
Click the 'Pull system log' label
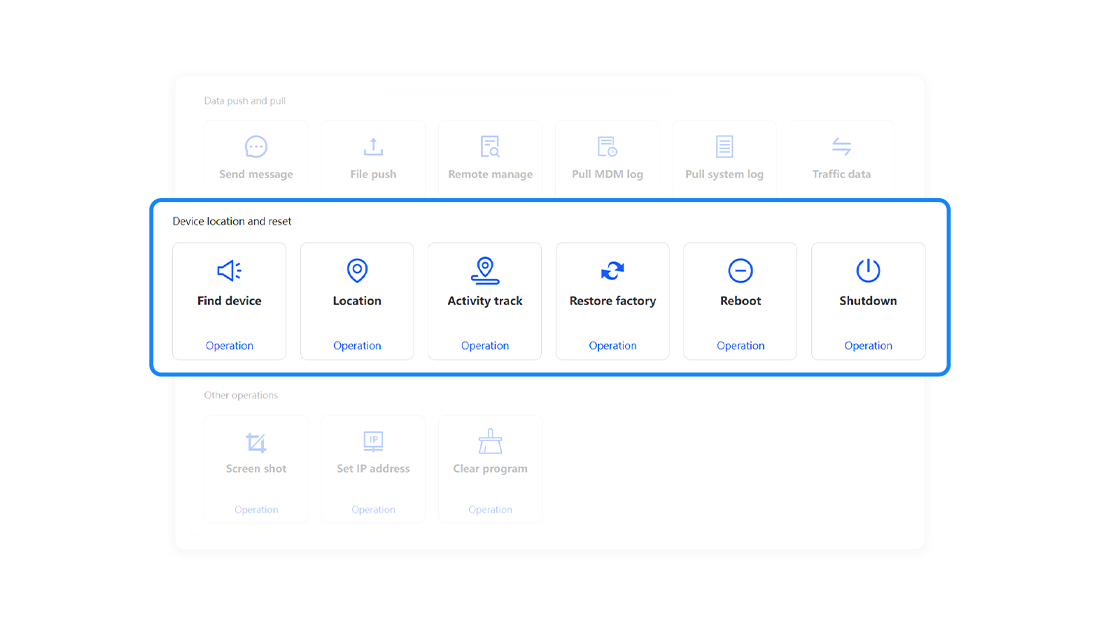point(725,174)
